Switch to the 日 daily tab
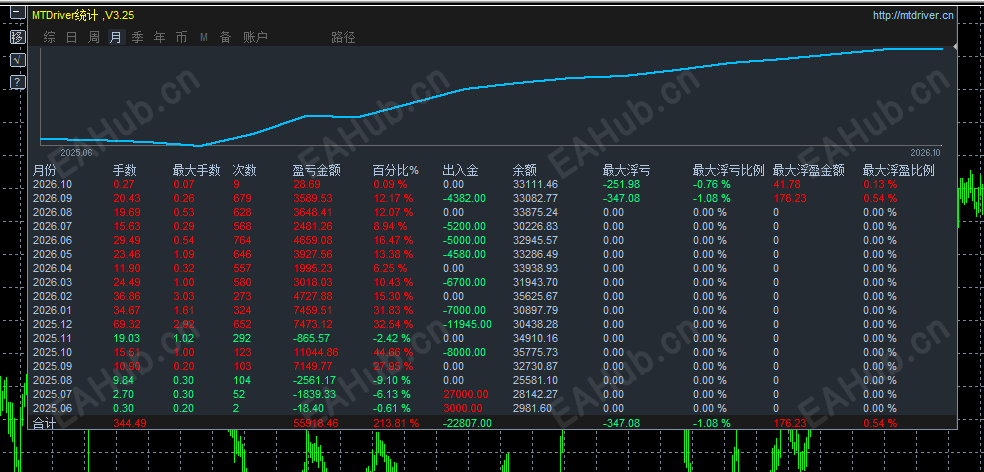This screenshot has height=472, width=984. point(72,38)
